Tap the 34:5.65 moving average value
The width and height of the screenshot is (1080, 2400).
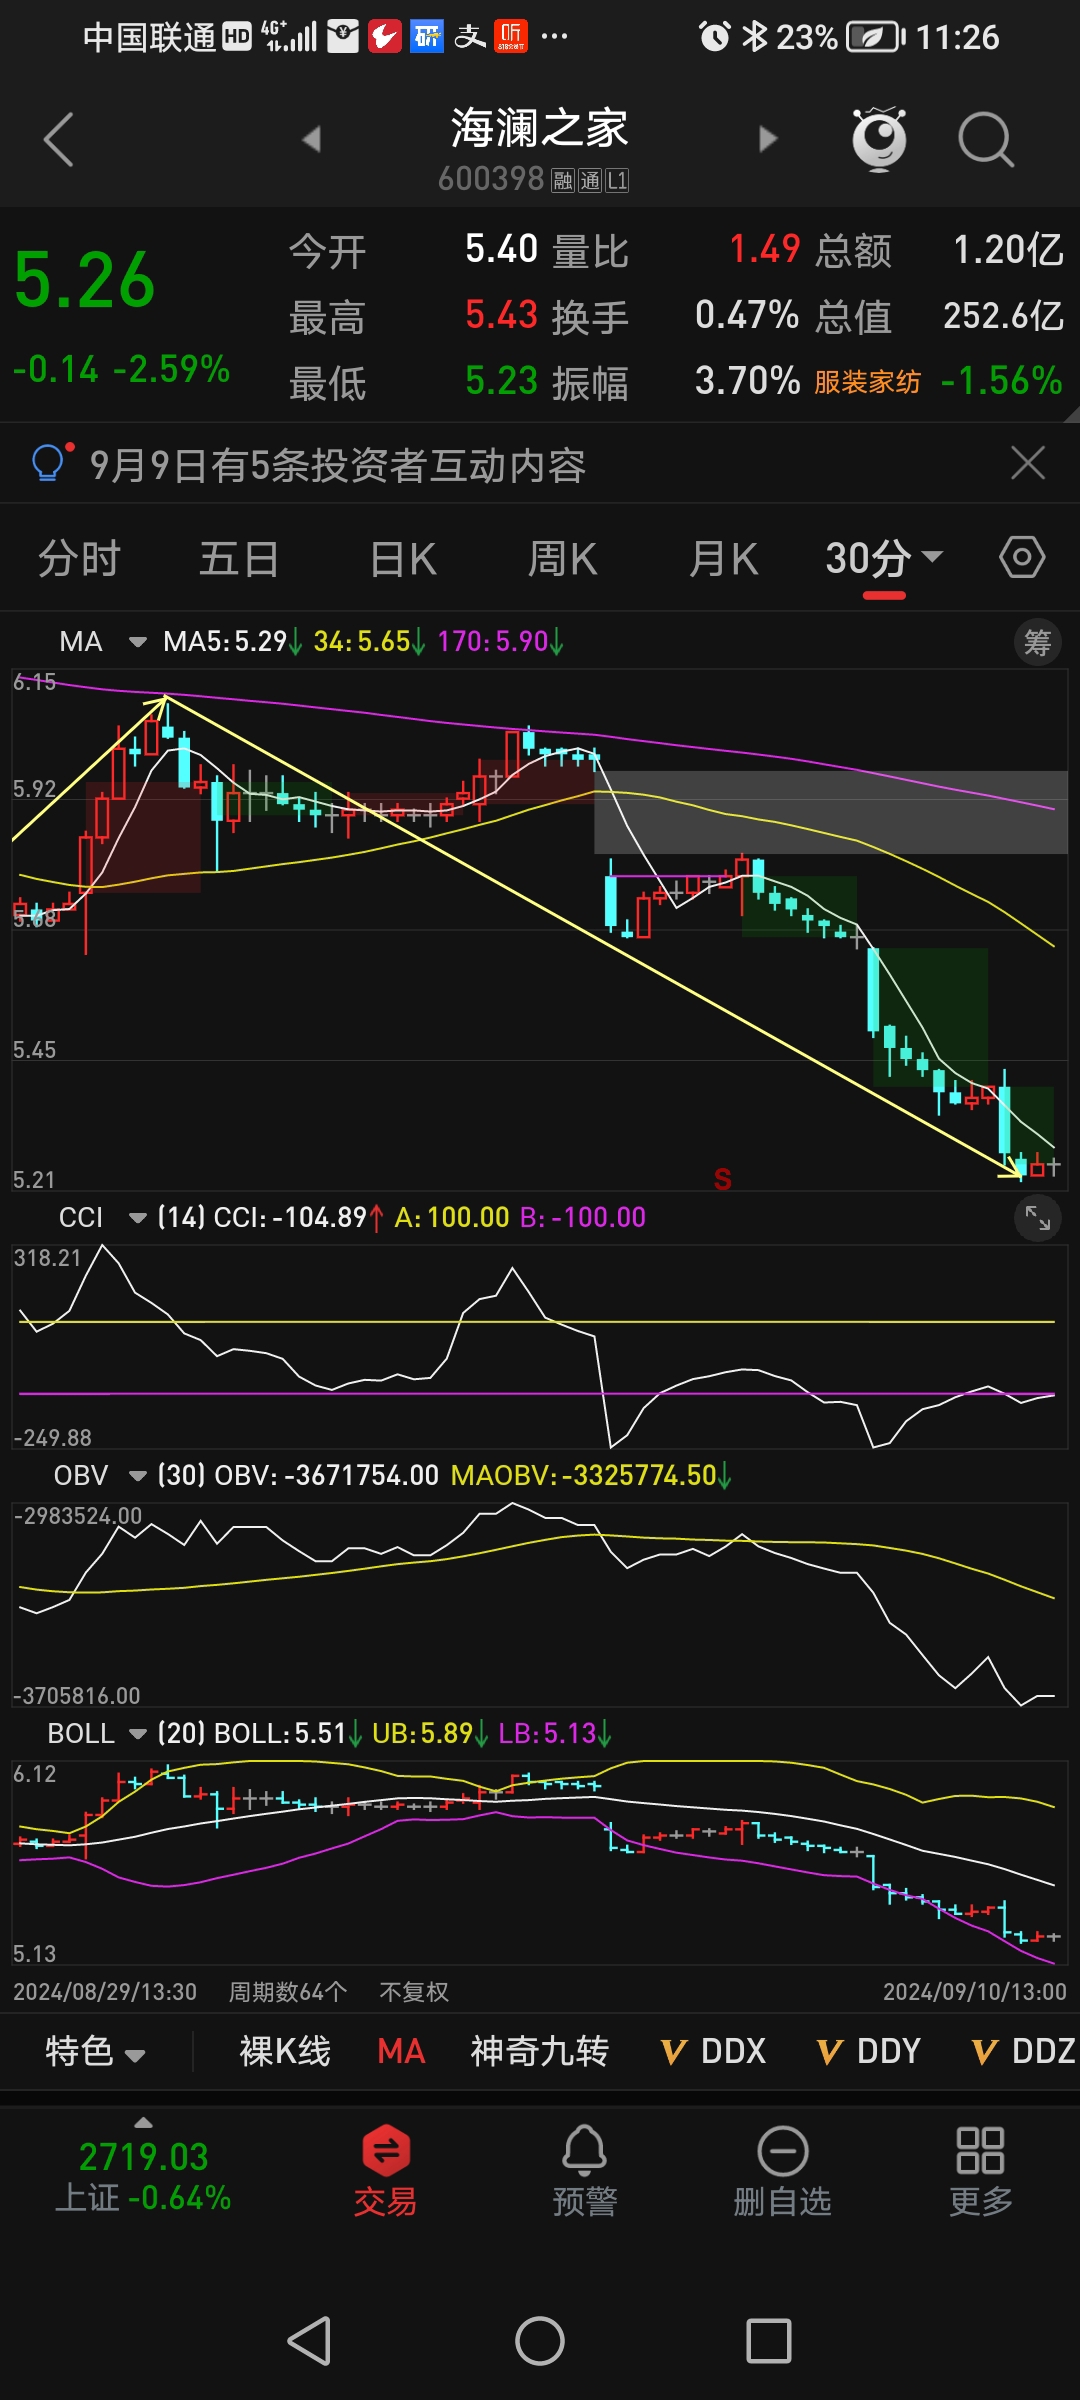[x=369, y=641]
